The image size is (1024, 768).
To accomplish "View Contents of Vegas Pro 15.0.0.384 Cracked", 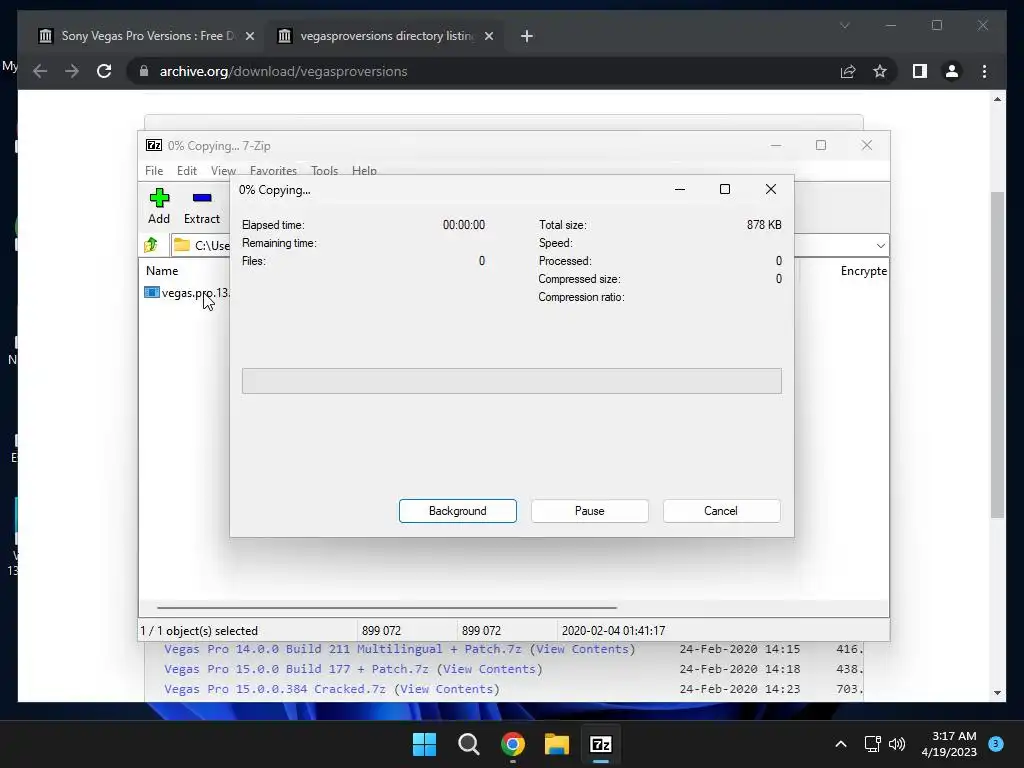I will (x=447, y=689).
